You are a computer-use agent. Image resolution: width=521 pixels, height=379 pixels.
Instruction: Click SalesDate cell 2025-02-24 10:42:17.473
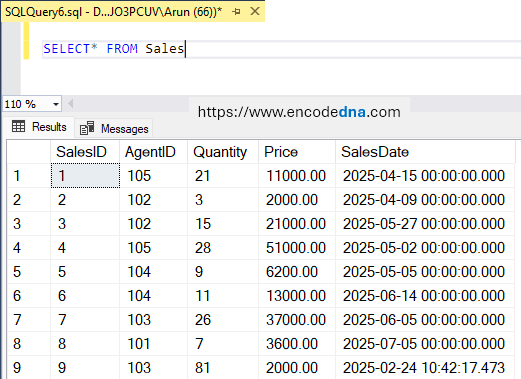click(x=425, y=367)
